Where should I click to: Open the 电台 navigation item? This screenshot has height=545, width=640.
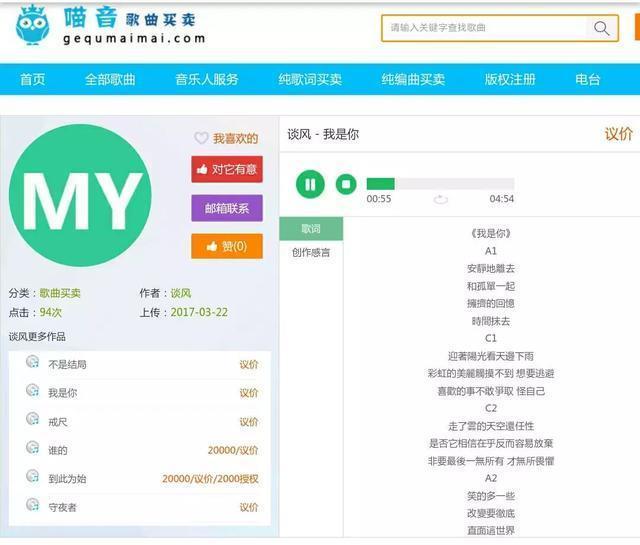(x=588, y=79)
